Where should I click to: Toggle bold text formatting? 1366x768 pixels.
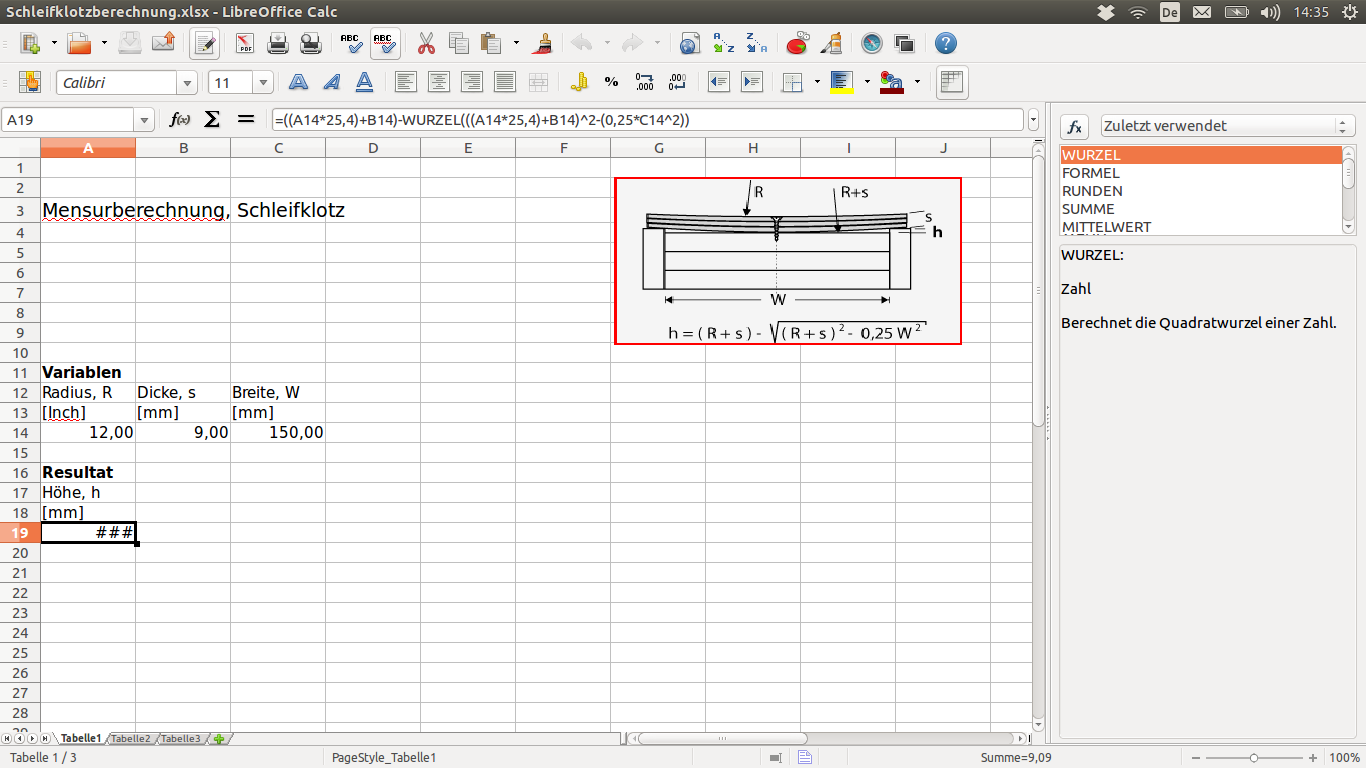point(298,83)
